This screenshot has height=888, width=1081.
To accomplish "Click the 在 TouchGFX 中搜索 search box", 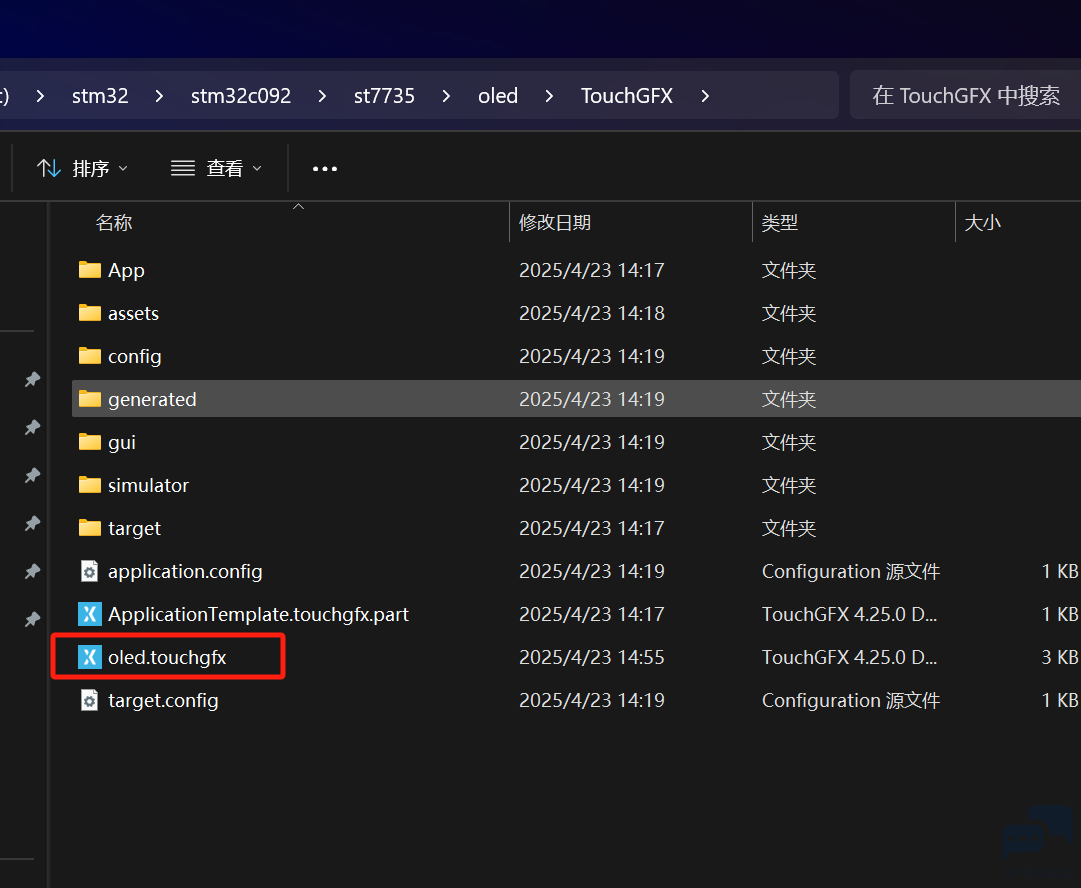I will point(965,95).
